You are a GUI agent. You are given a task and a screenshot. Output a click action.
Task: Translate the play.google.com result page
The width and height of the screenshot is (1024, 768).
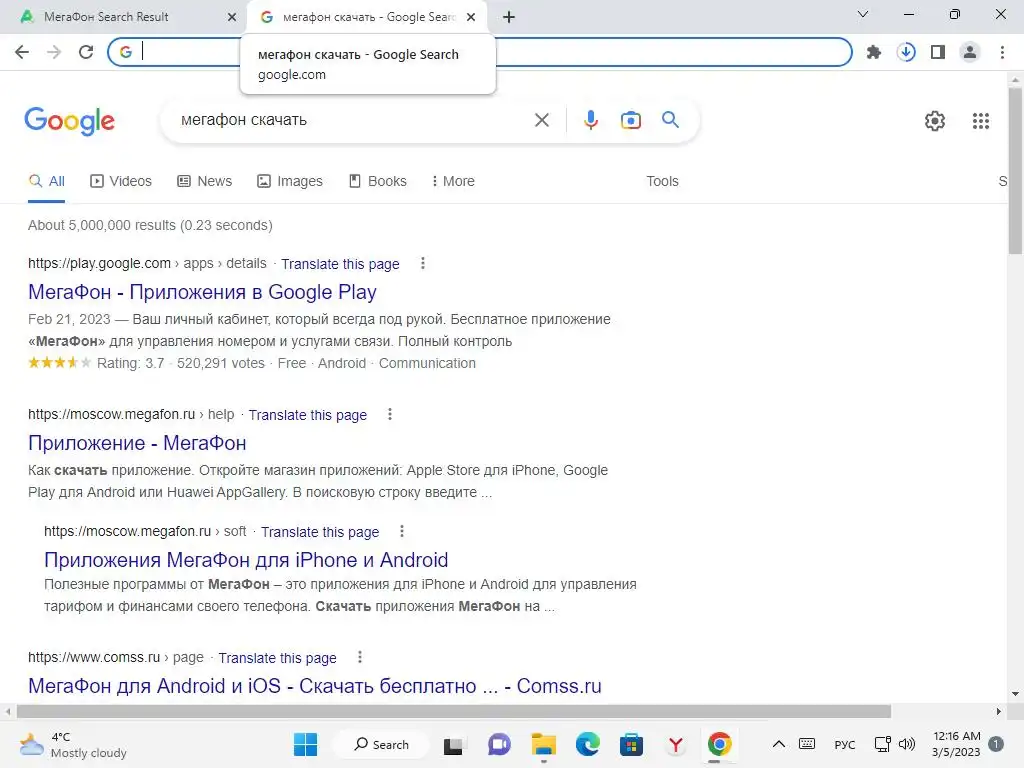[340, 264]
